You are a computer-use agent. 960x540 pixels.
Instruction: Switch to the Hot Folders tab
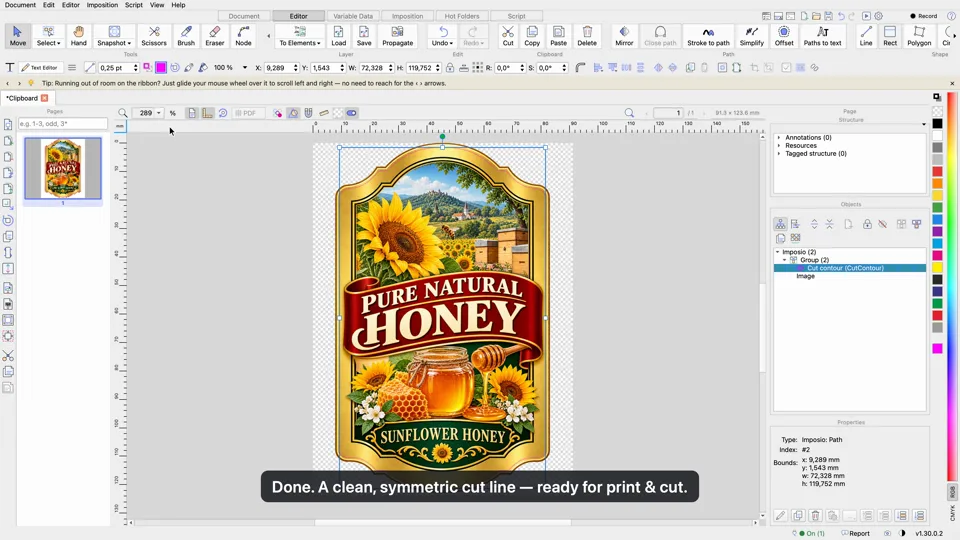coord(462,16)
